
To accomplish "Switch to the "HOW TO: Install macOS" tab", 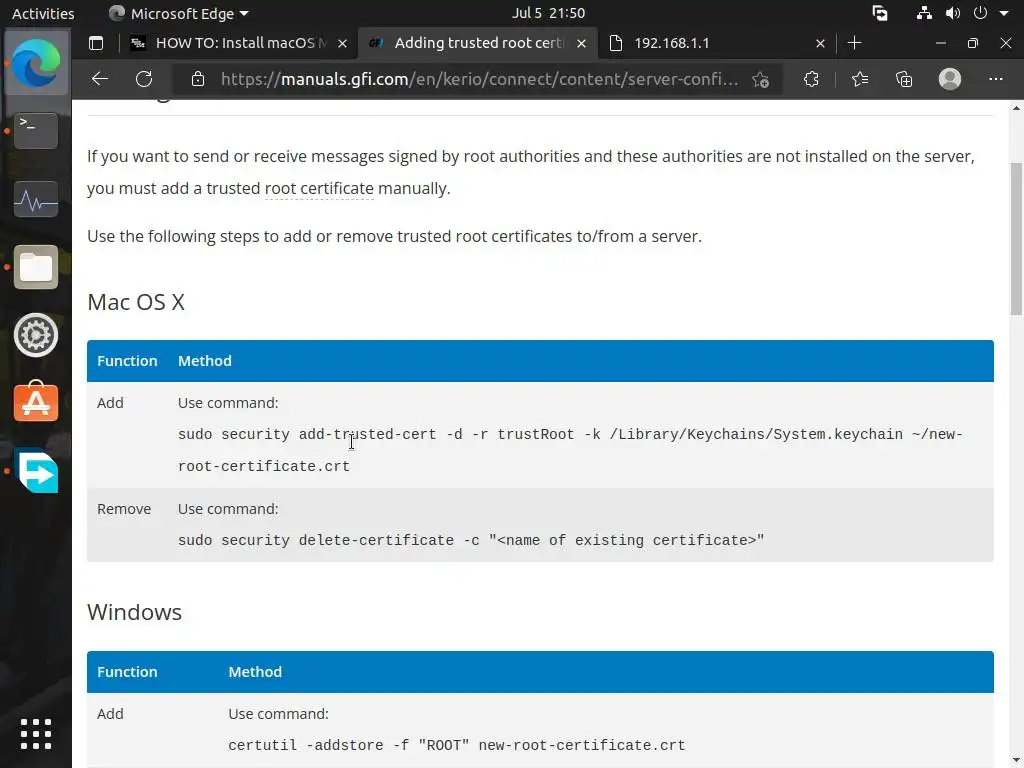I will pyautogui.click(x=240, y=43).
